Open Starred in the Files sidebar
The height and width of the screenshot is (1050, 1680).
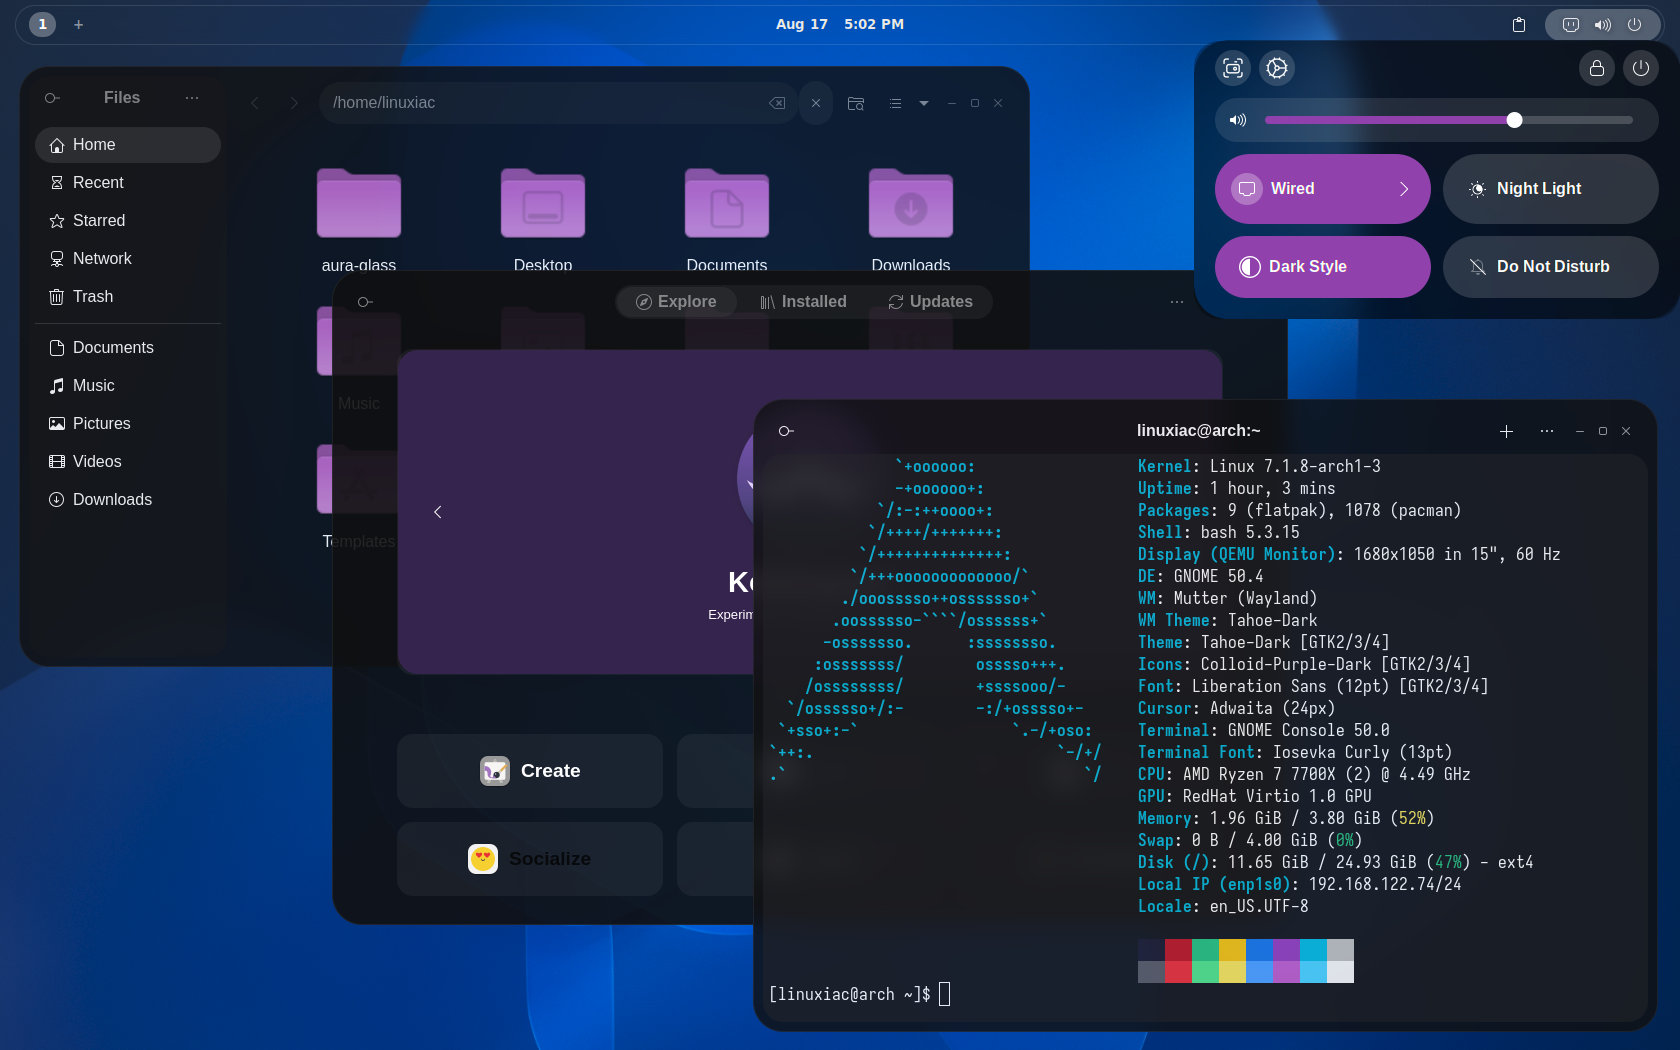tap(128, 221)
